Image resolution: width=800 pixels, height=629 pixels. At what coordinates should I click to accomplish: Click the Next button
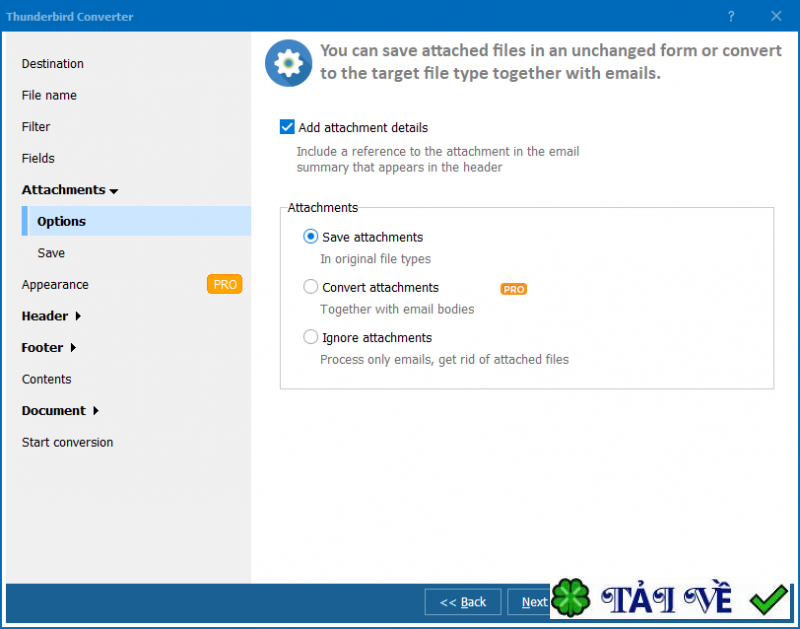tap(534, 601)
